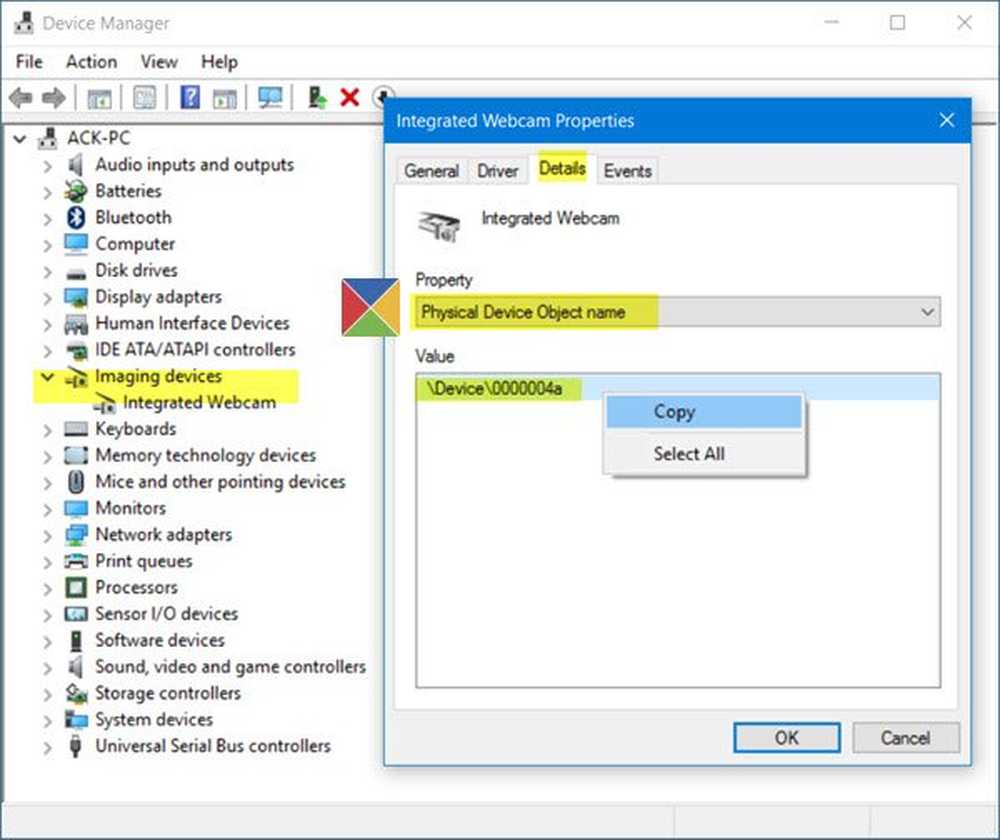The image size is (1000, 840).
Task: Choose Select All in context menu
Action: [689, 453]
